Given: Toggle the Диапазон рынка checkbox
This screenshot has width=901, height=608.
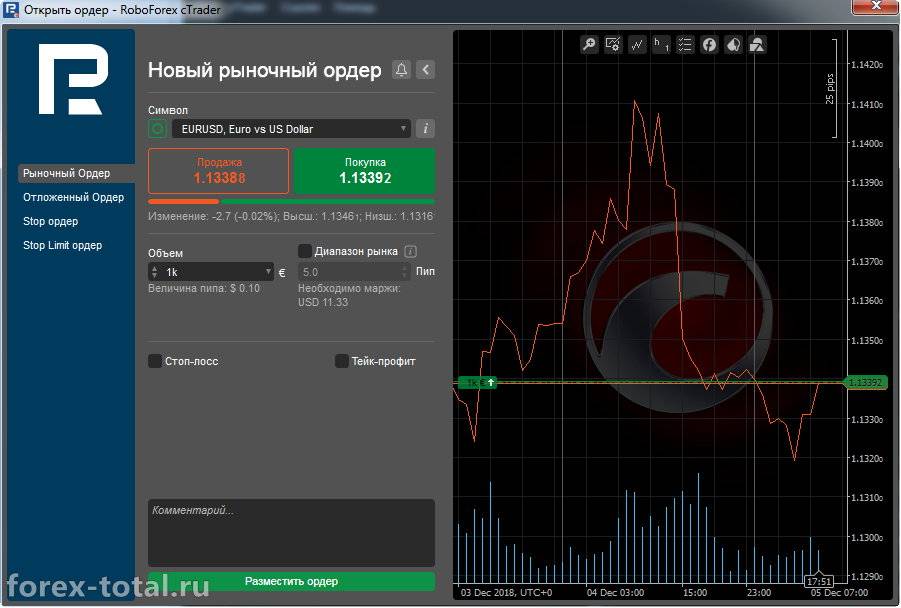Looking at the screenshot, I should 305,251.
